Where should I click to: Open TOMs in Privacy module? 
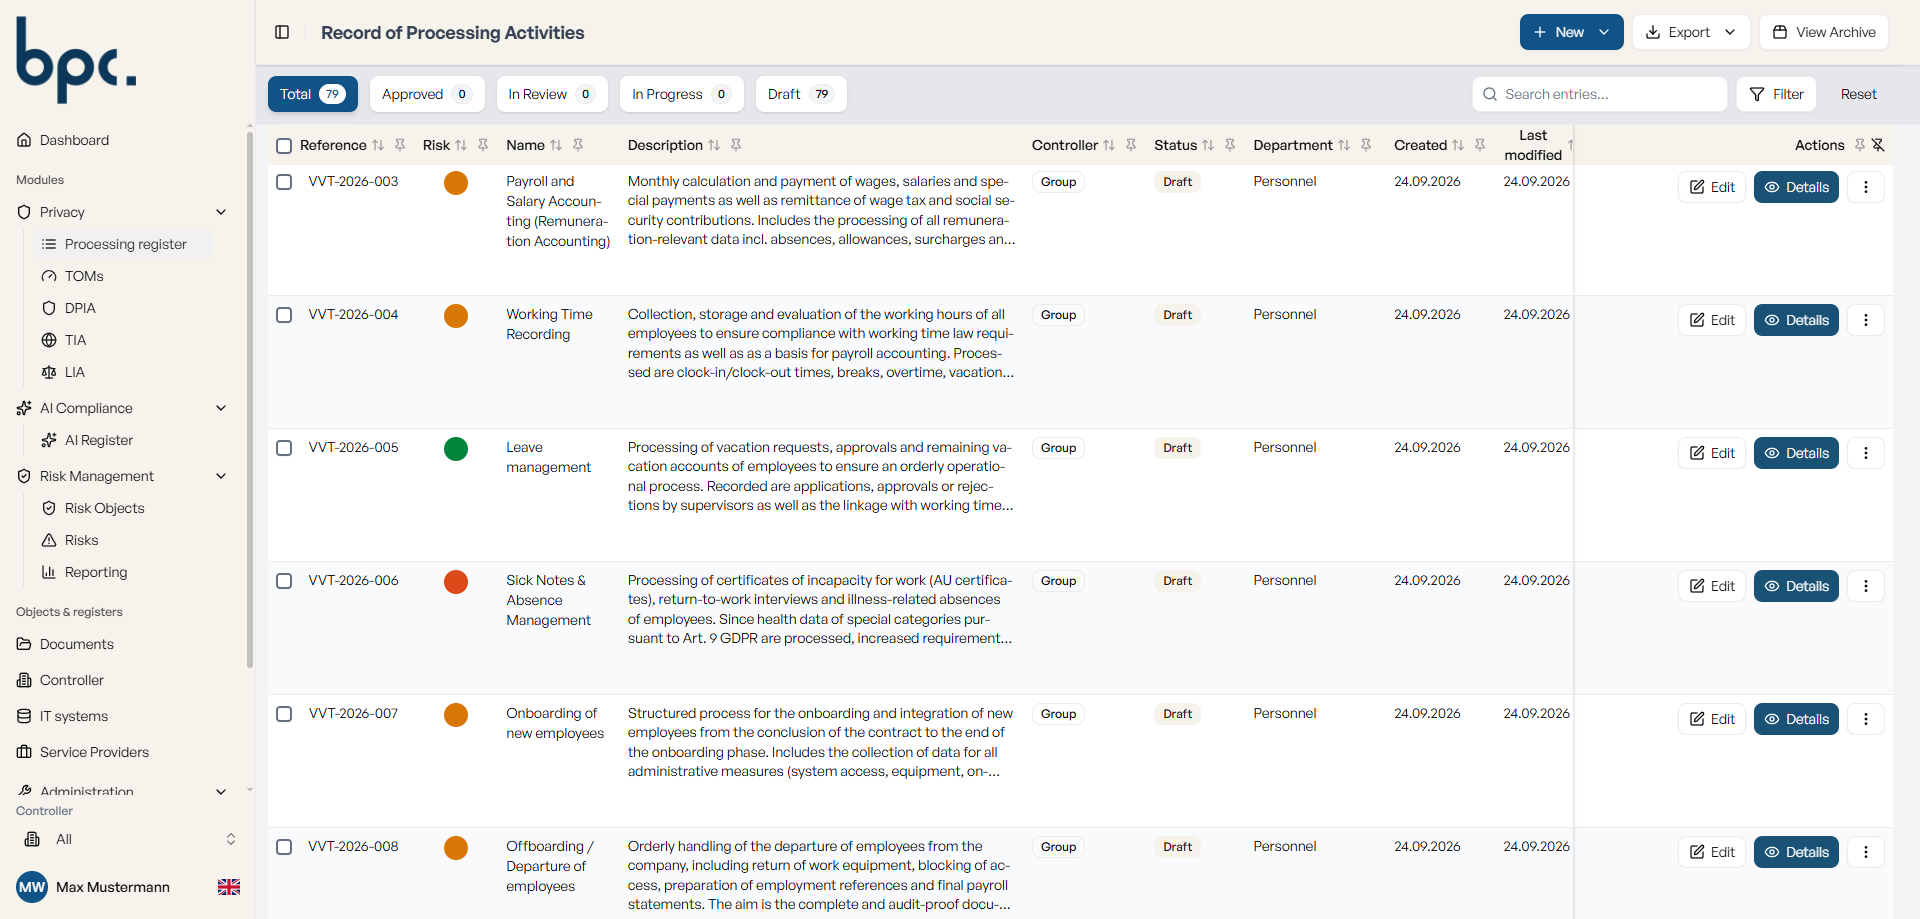(84, 276)
